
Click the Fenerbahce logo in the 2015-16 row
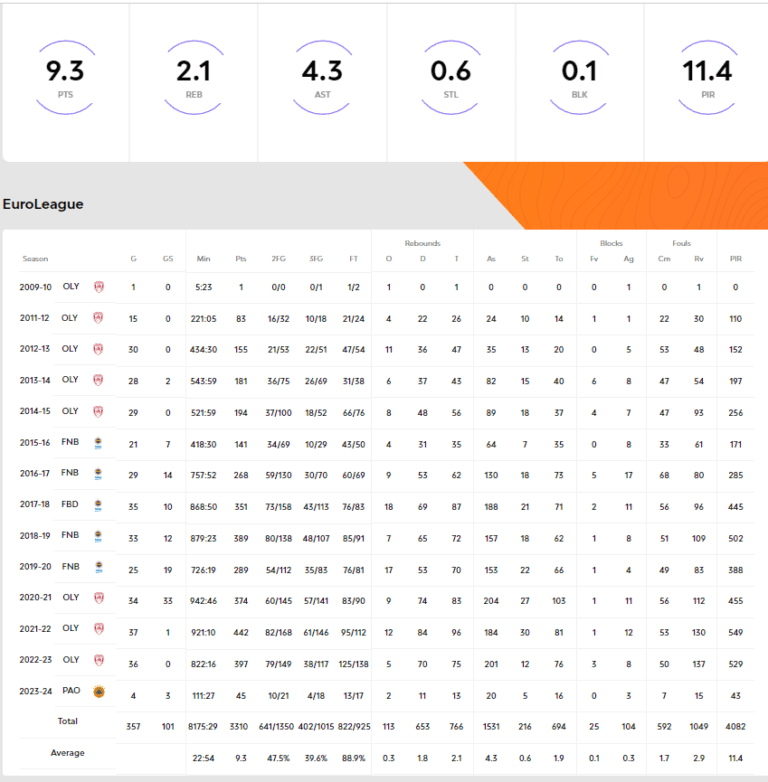point(98,442)
